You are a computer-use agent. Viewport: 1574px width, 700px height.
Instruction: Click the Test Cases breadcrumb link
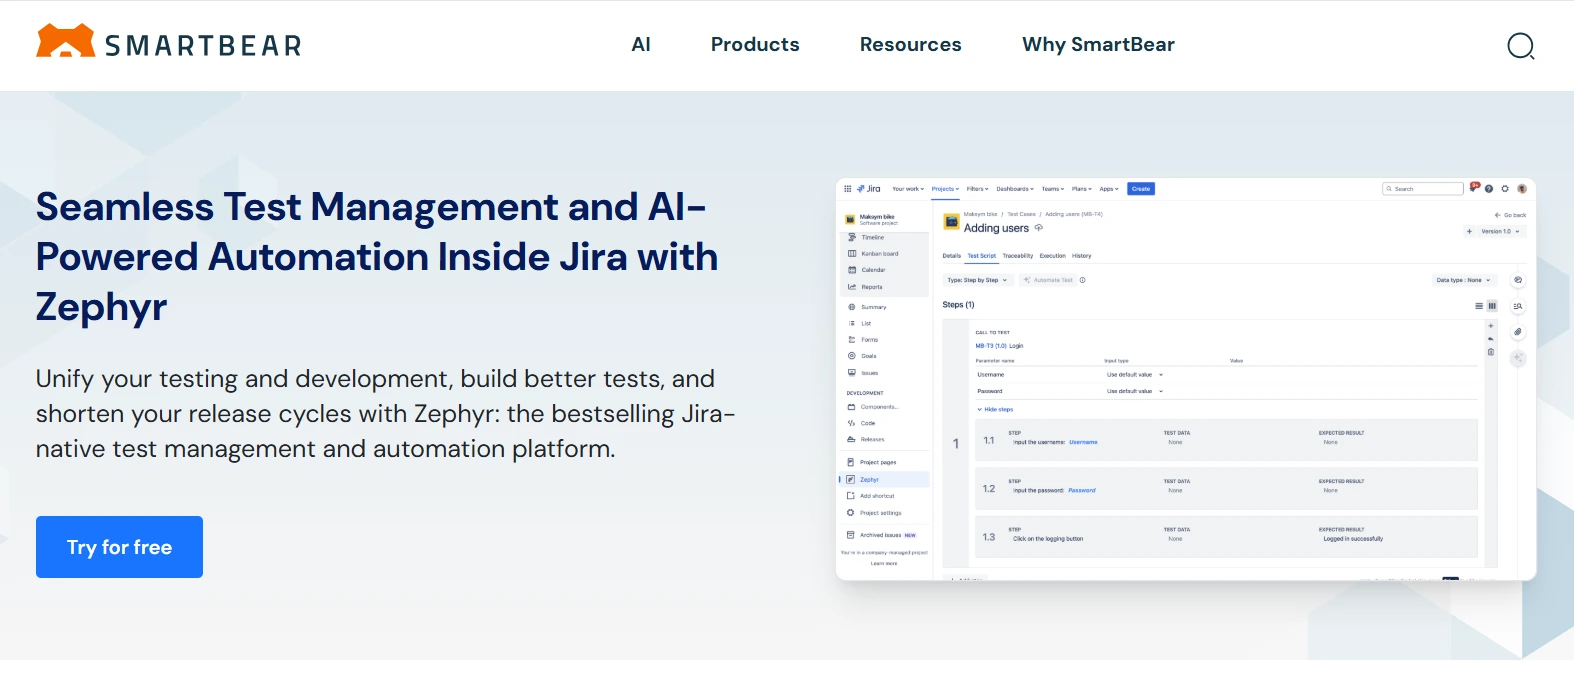coord(1021,214)
